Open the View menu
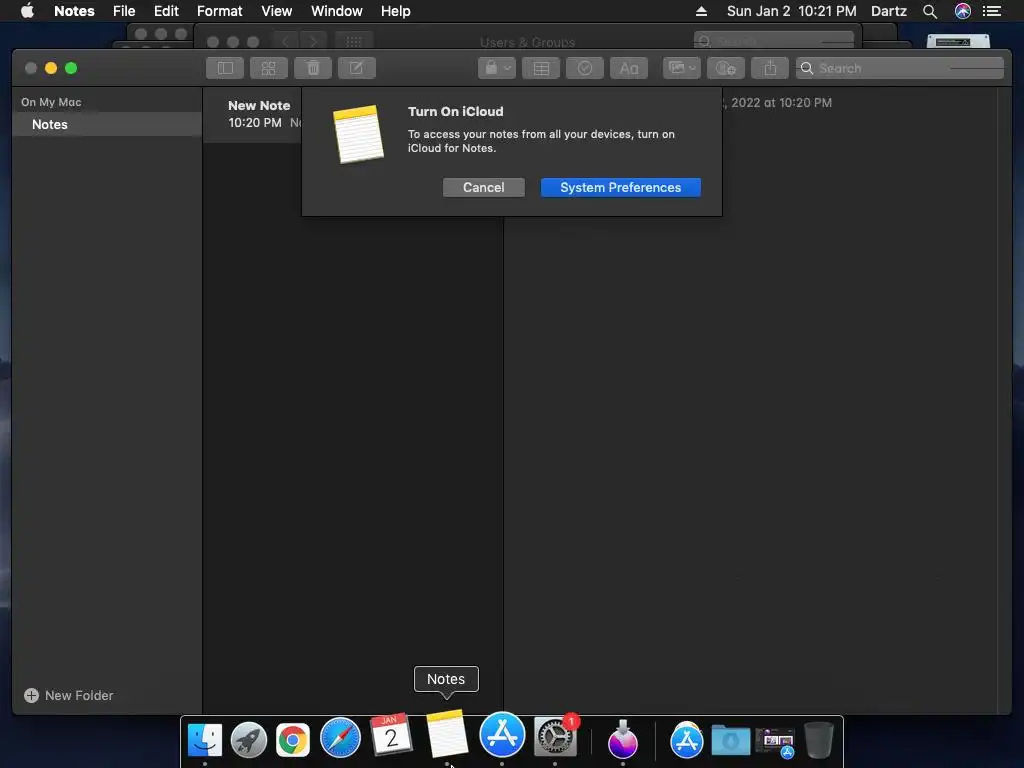The height and width of the screenshot is (768, 1024). coord(276,11)
